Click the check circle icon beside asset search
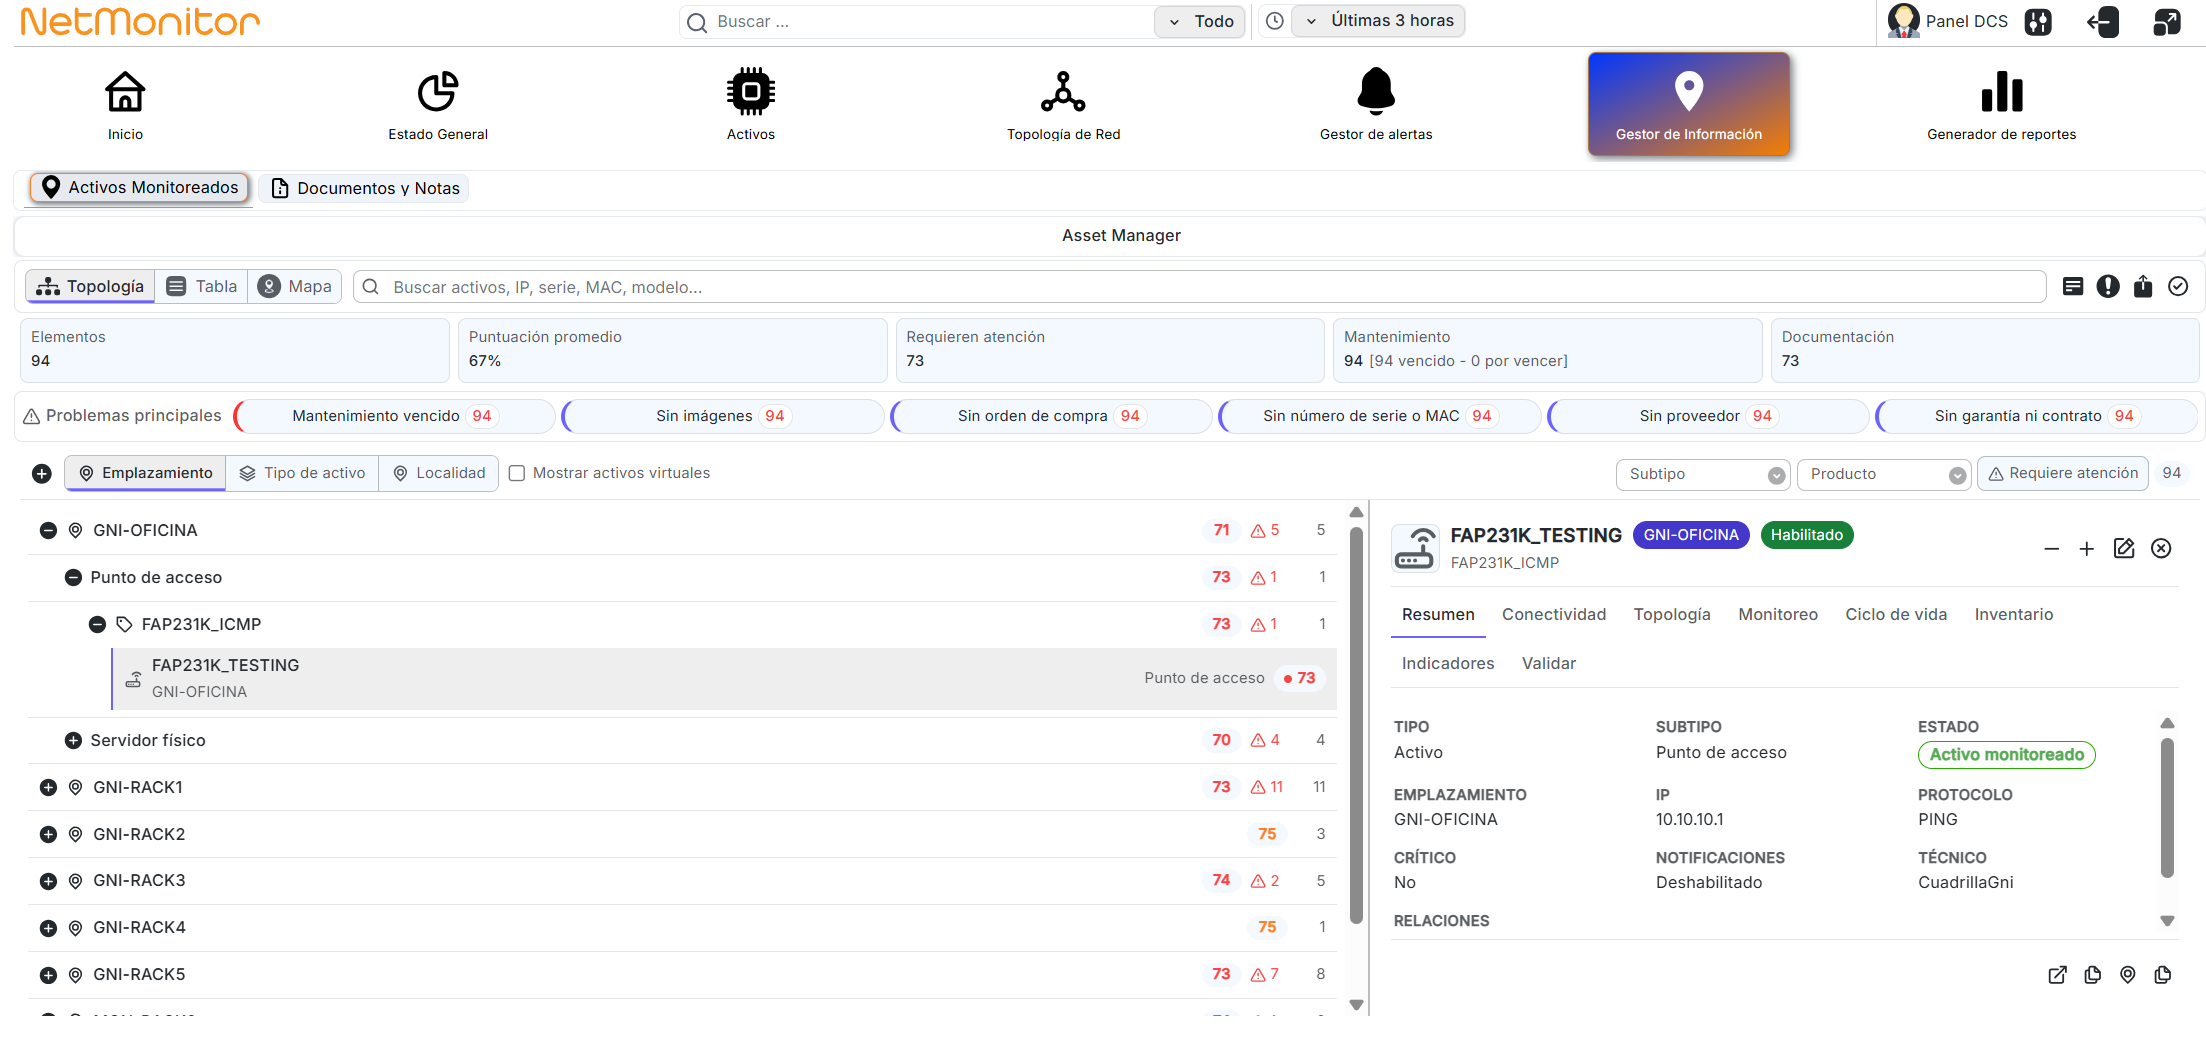This screenshot has height=1050, width=2206. tap(2178, 287)
